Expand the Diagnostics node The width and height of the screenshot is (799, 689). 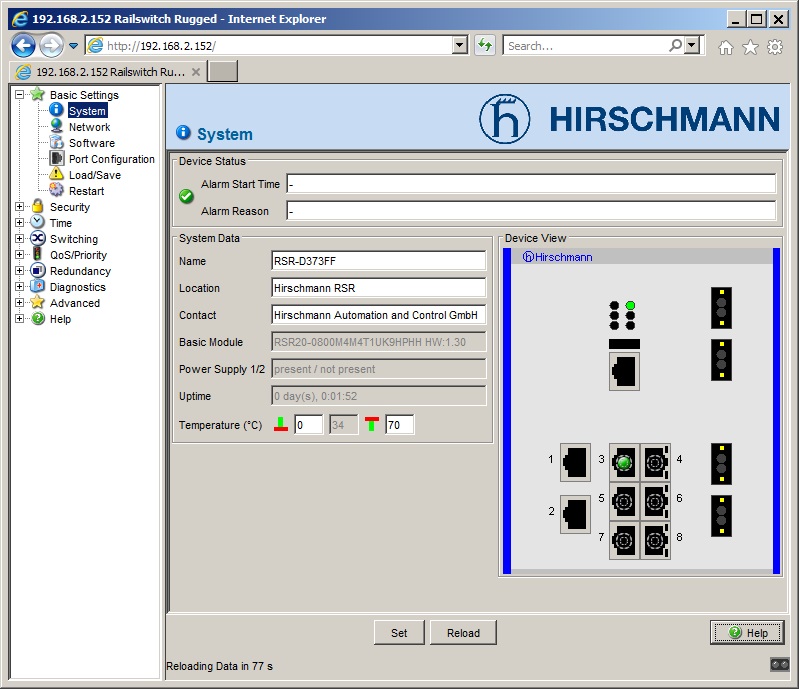point(19,286)
